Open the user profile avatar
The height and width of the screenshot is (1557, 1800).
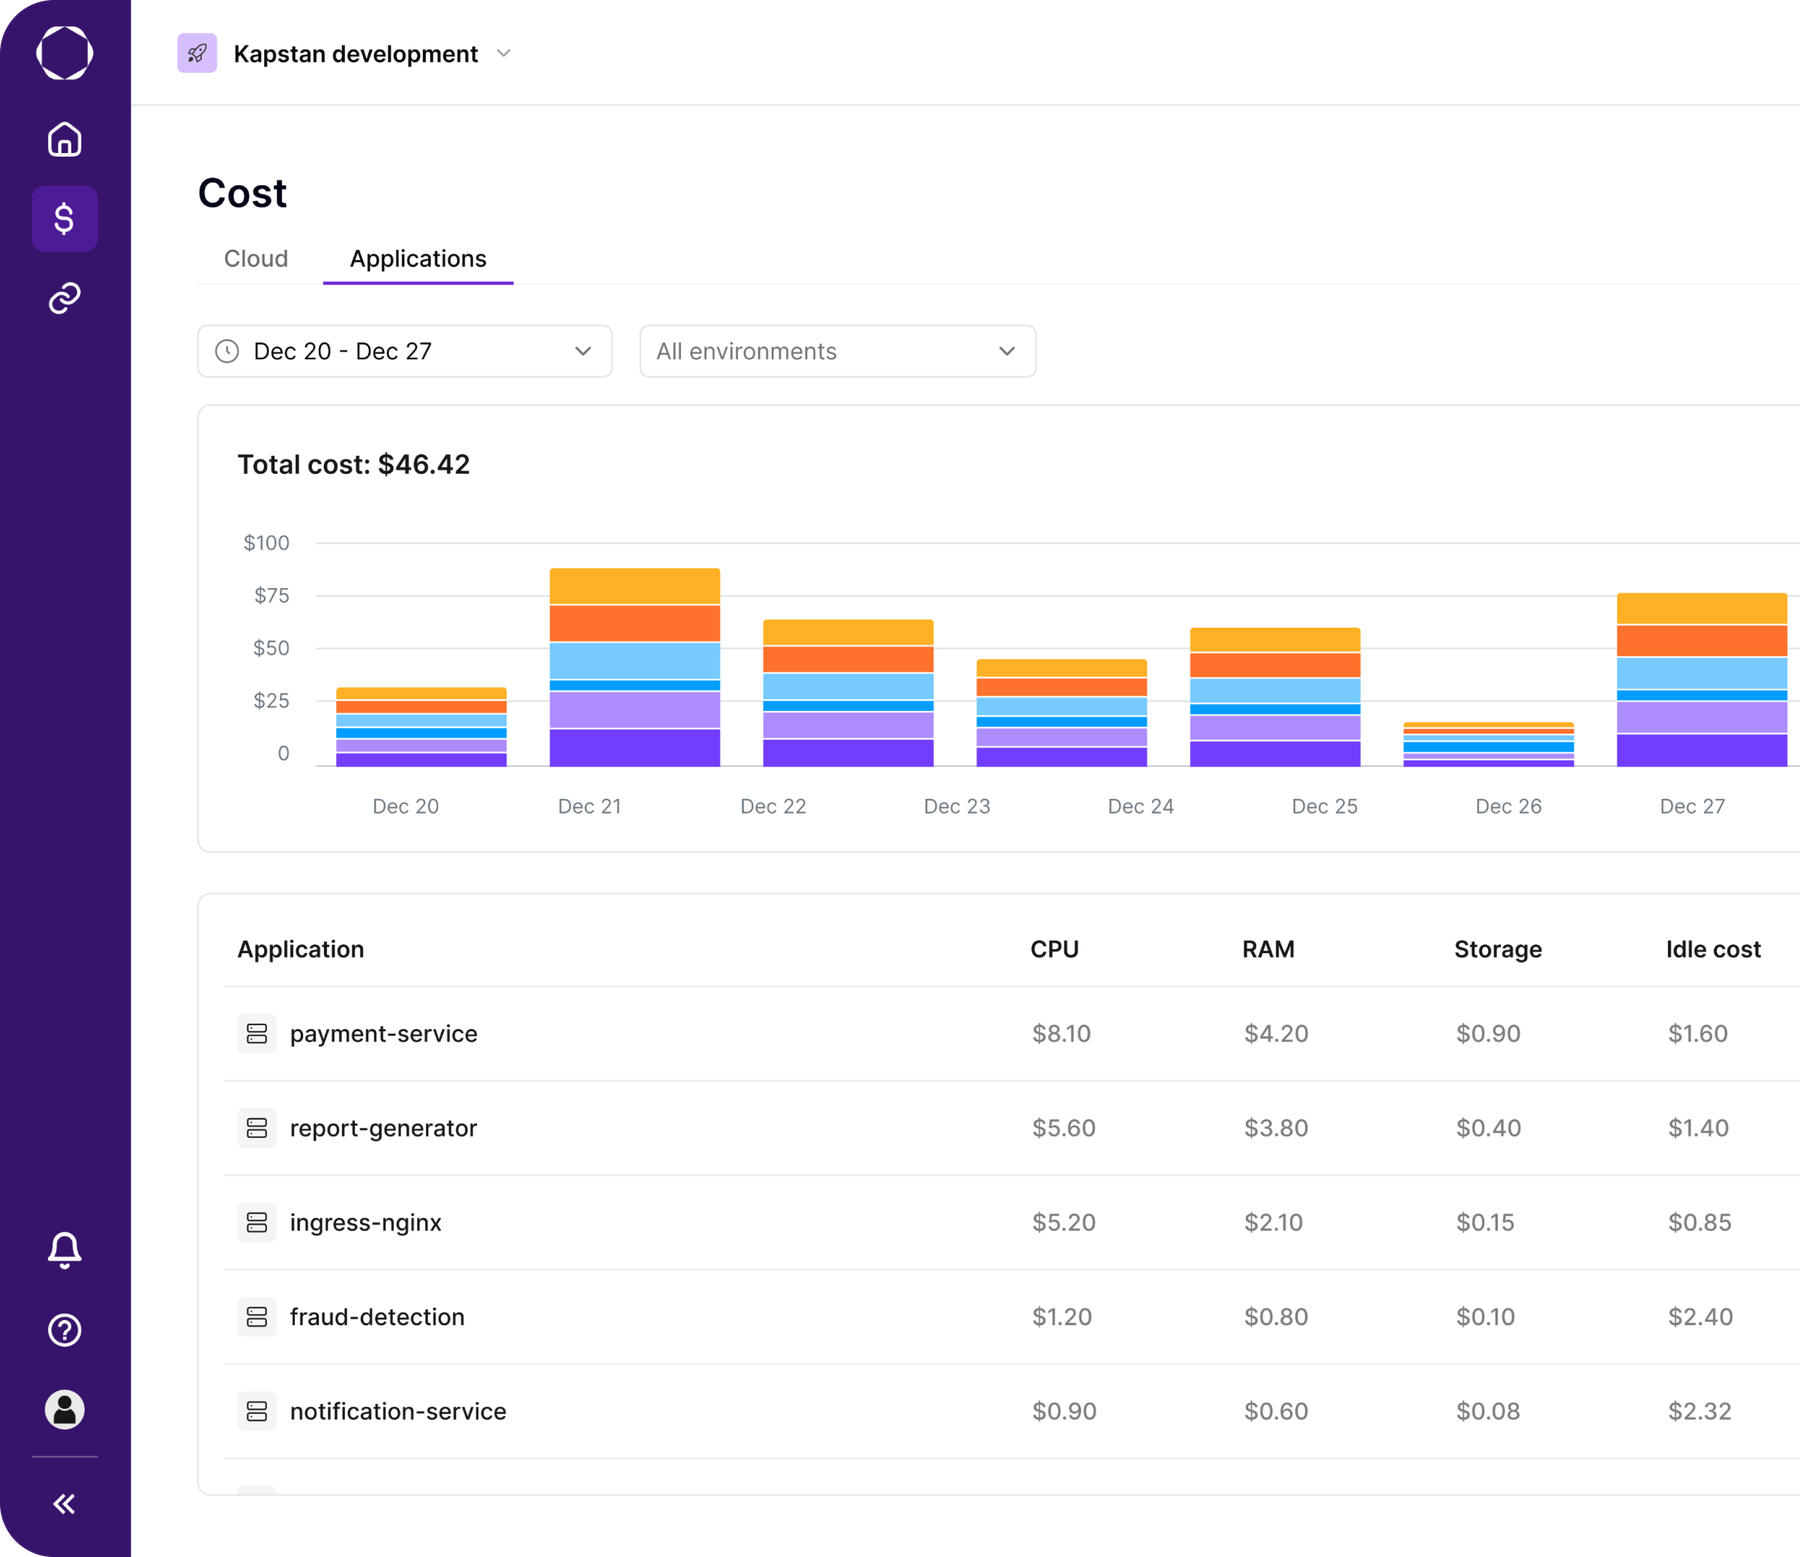(65, 1409)
